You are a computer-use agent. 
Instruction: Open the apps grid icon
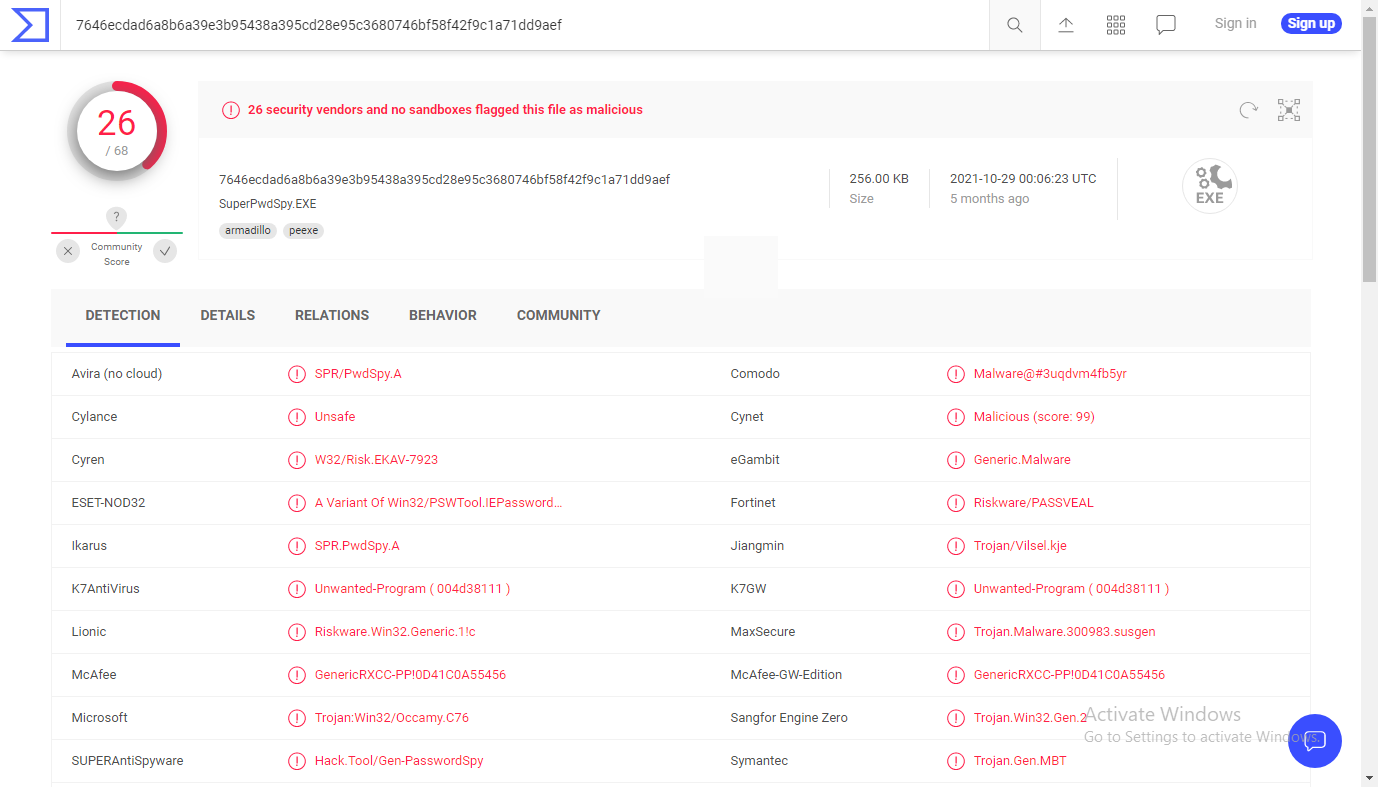pos(1116,25)
